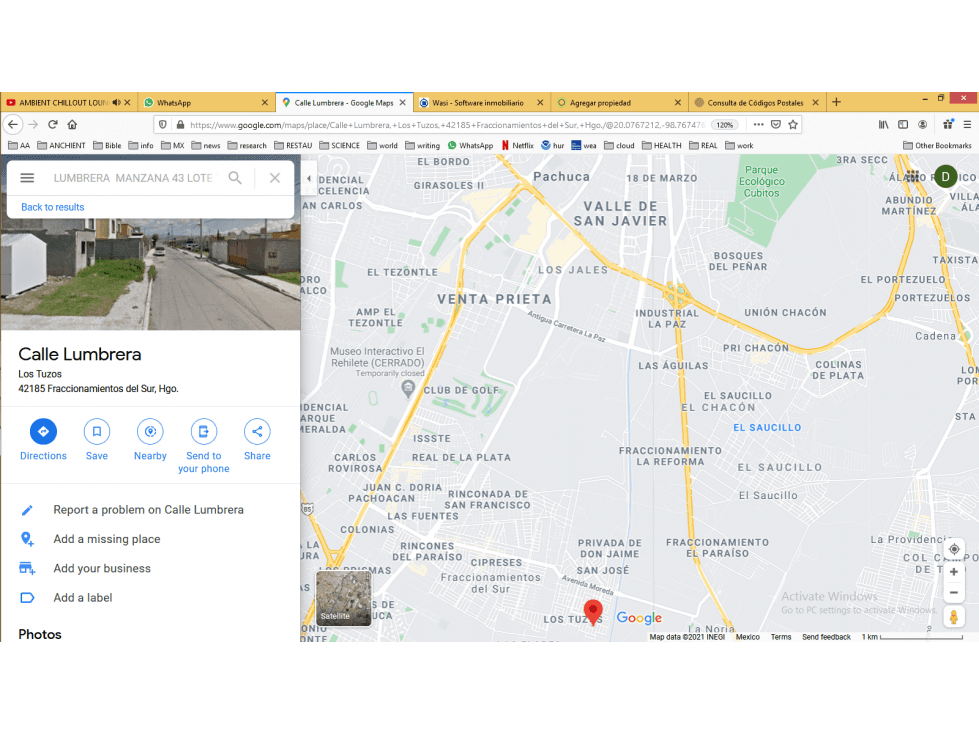Switch to AMBIENT CHILLOUT LOUNGE tab

tap(62, 102)
